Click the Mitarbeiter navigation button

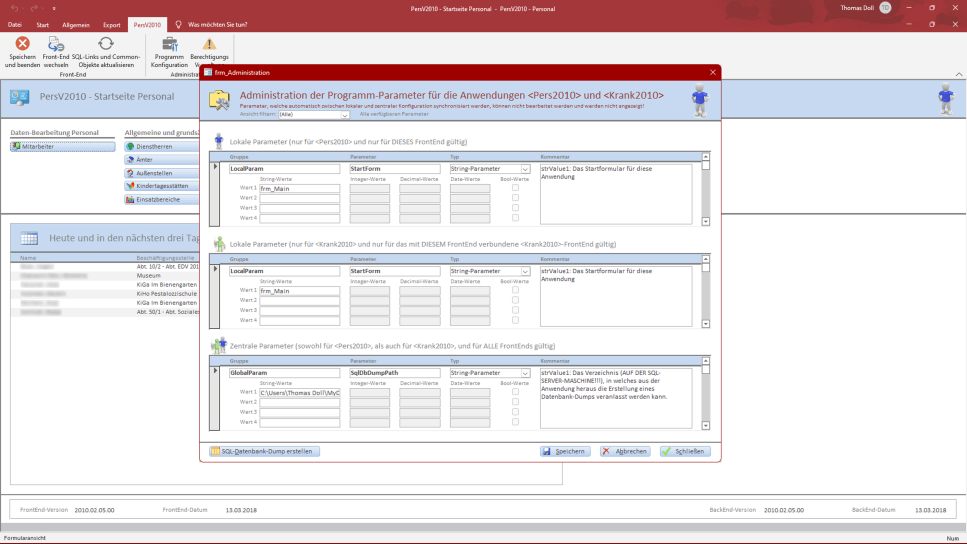(62, 147)
